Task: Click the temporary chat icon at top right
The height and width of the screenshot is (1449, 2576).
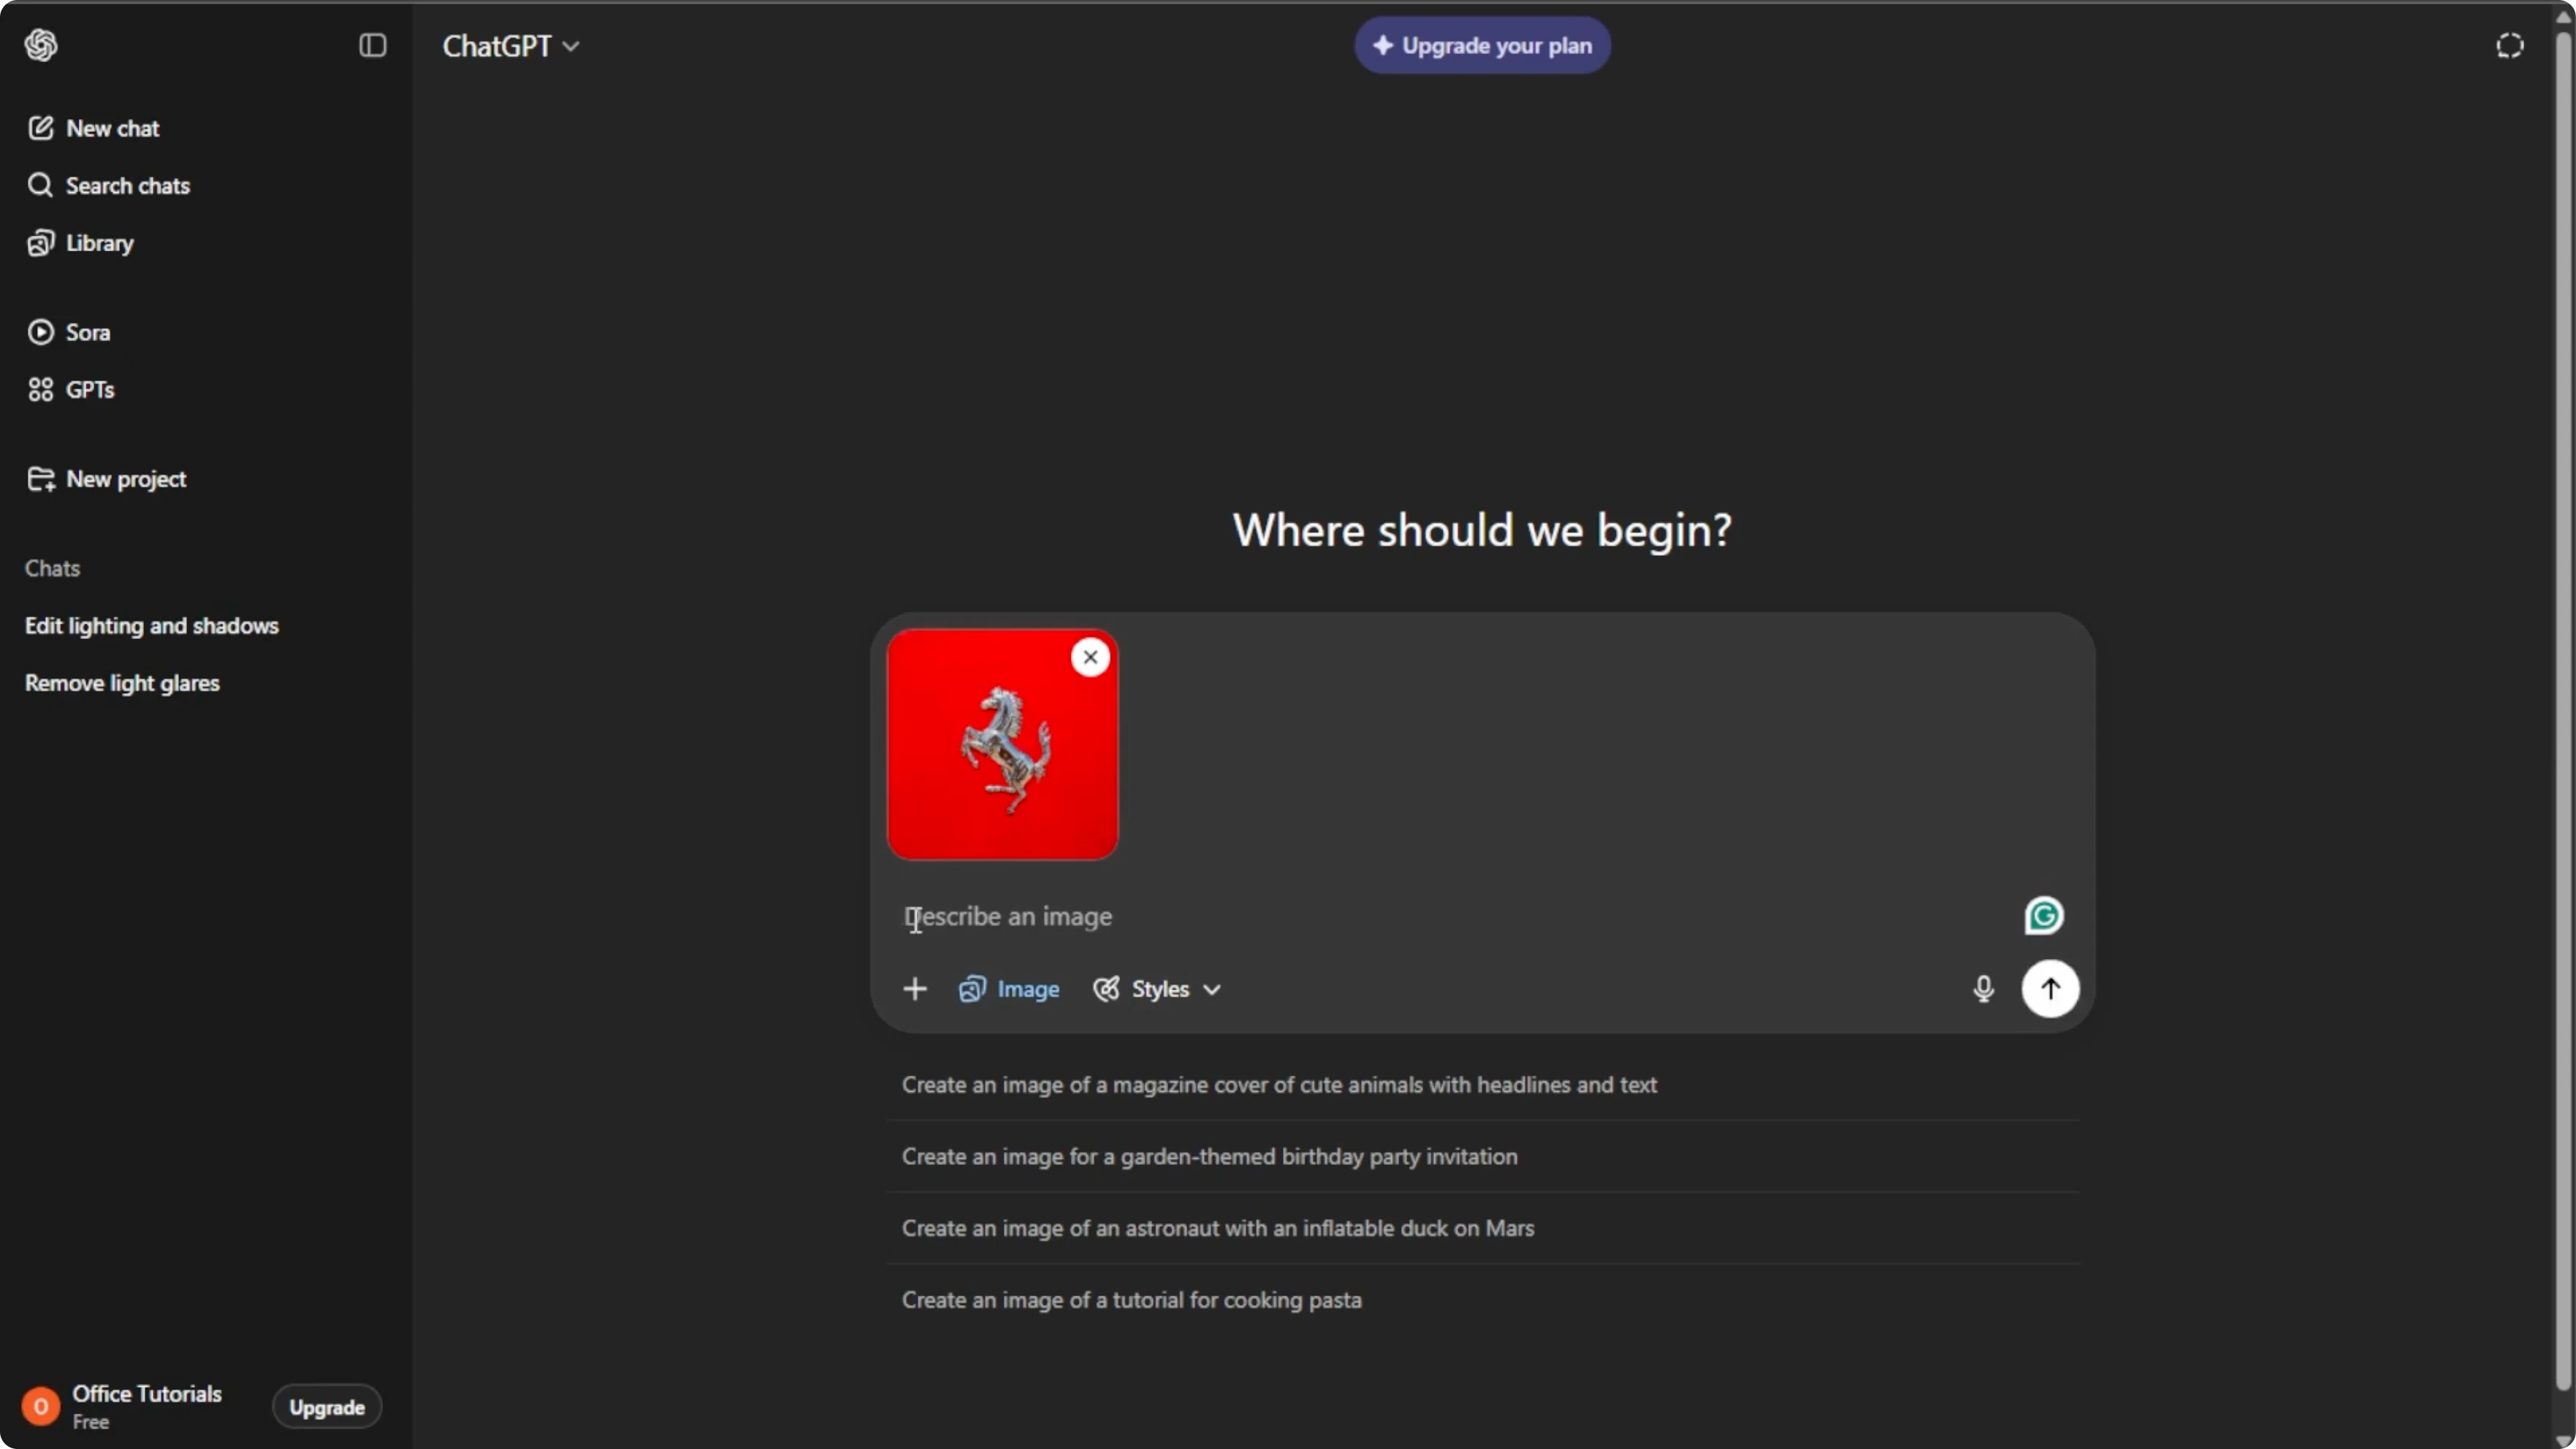Action: pyautogui.click(x=2509, y=46)
